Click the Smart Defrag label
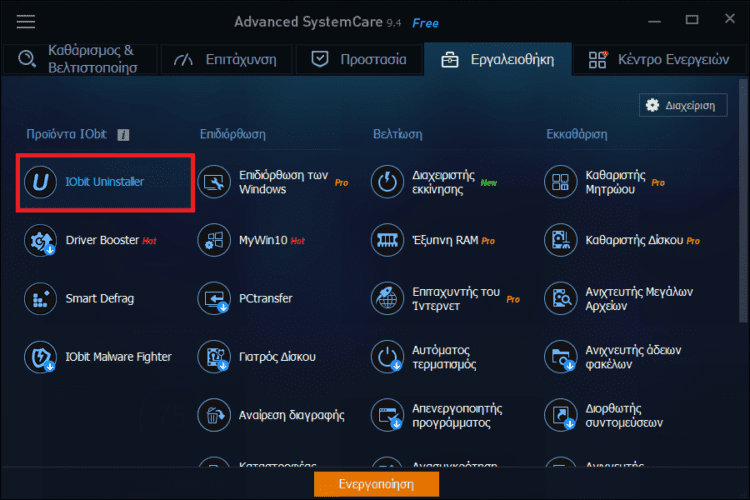 pos(99,299)
